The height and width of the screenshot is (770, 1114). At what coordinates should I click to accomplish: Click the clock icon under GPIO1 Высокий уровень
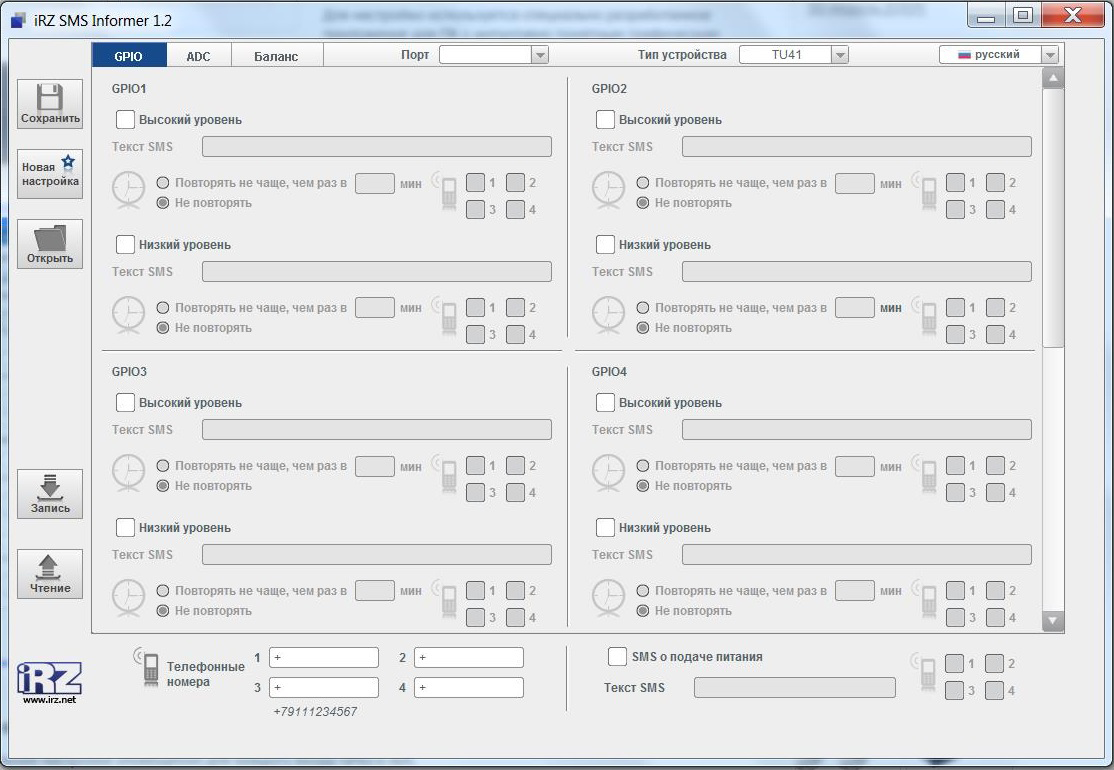click(128, 189)
